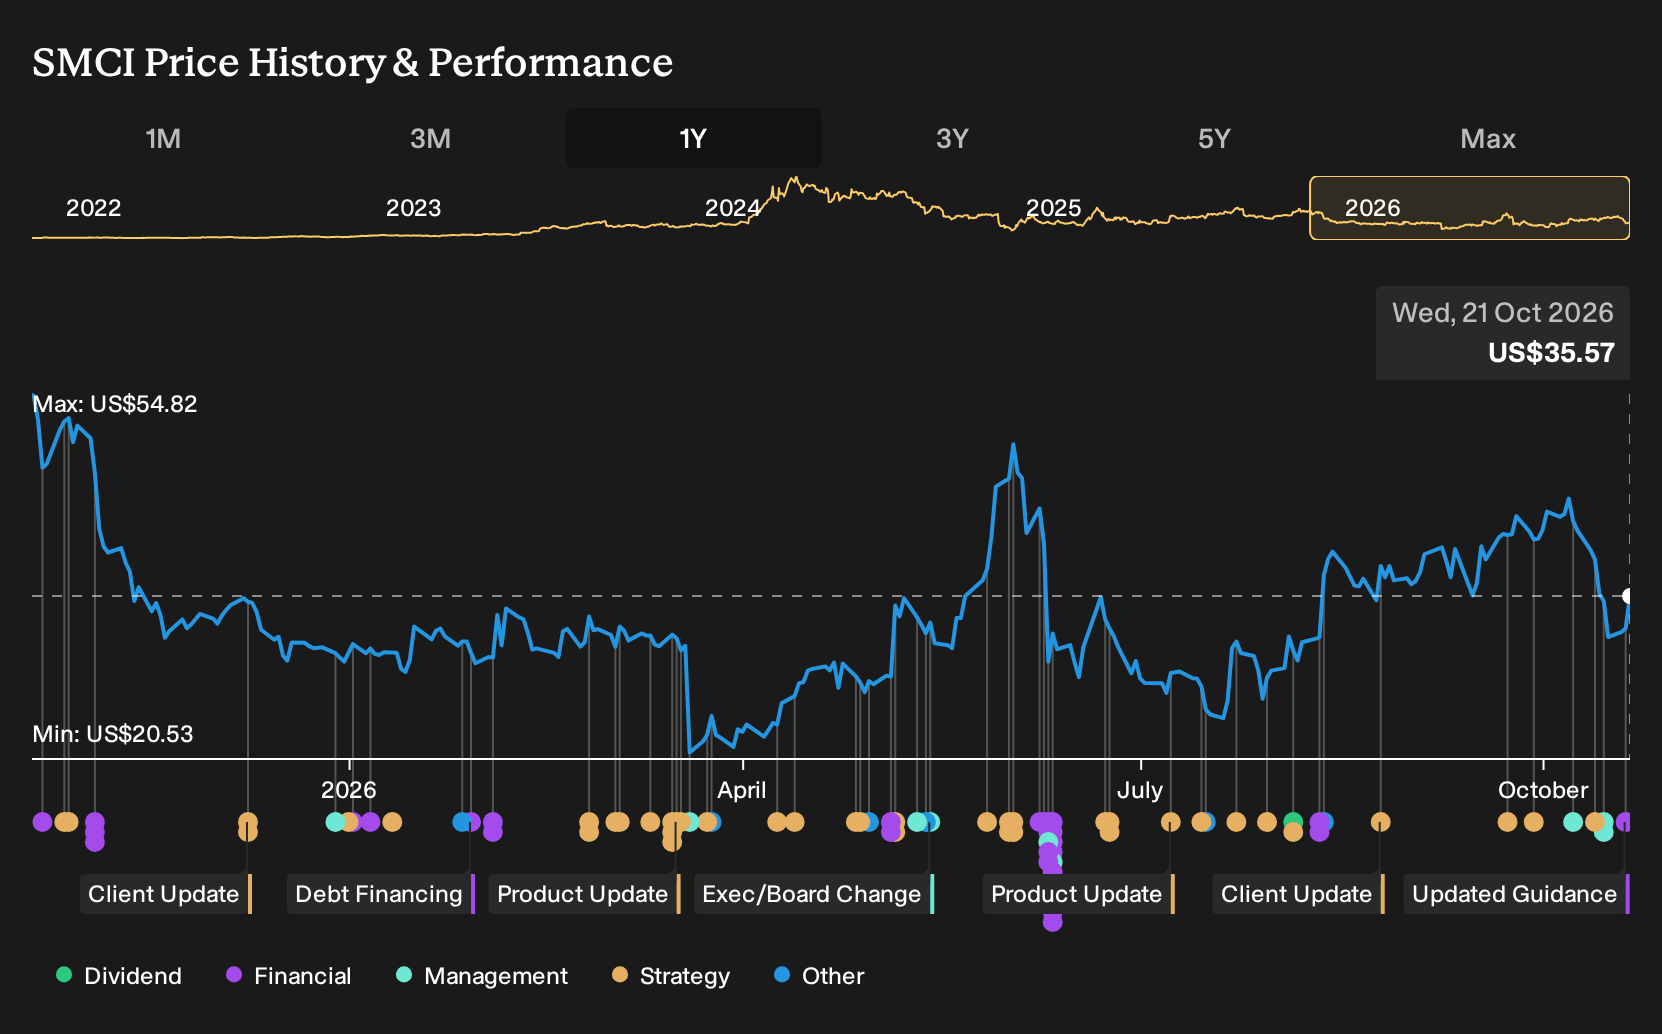Open the Exec/Board Change event label

(x=814, y=894)
